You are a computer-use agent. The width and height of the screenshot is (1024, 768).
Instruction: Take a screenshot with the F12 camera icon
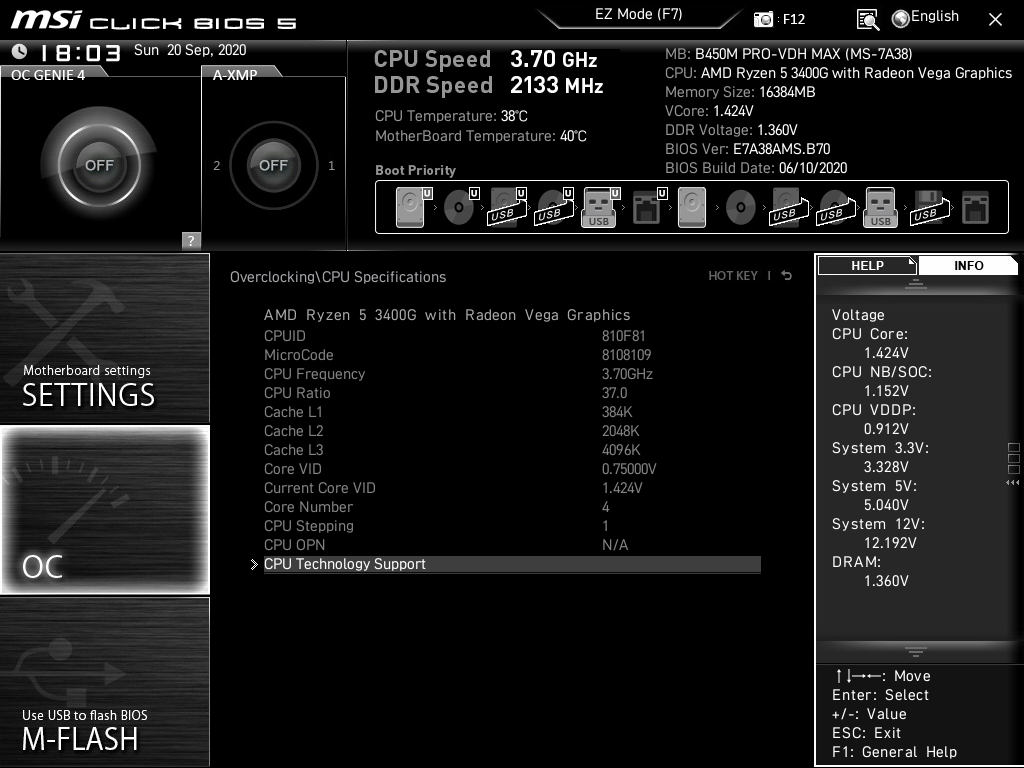pos(763,20)
